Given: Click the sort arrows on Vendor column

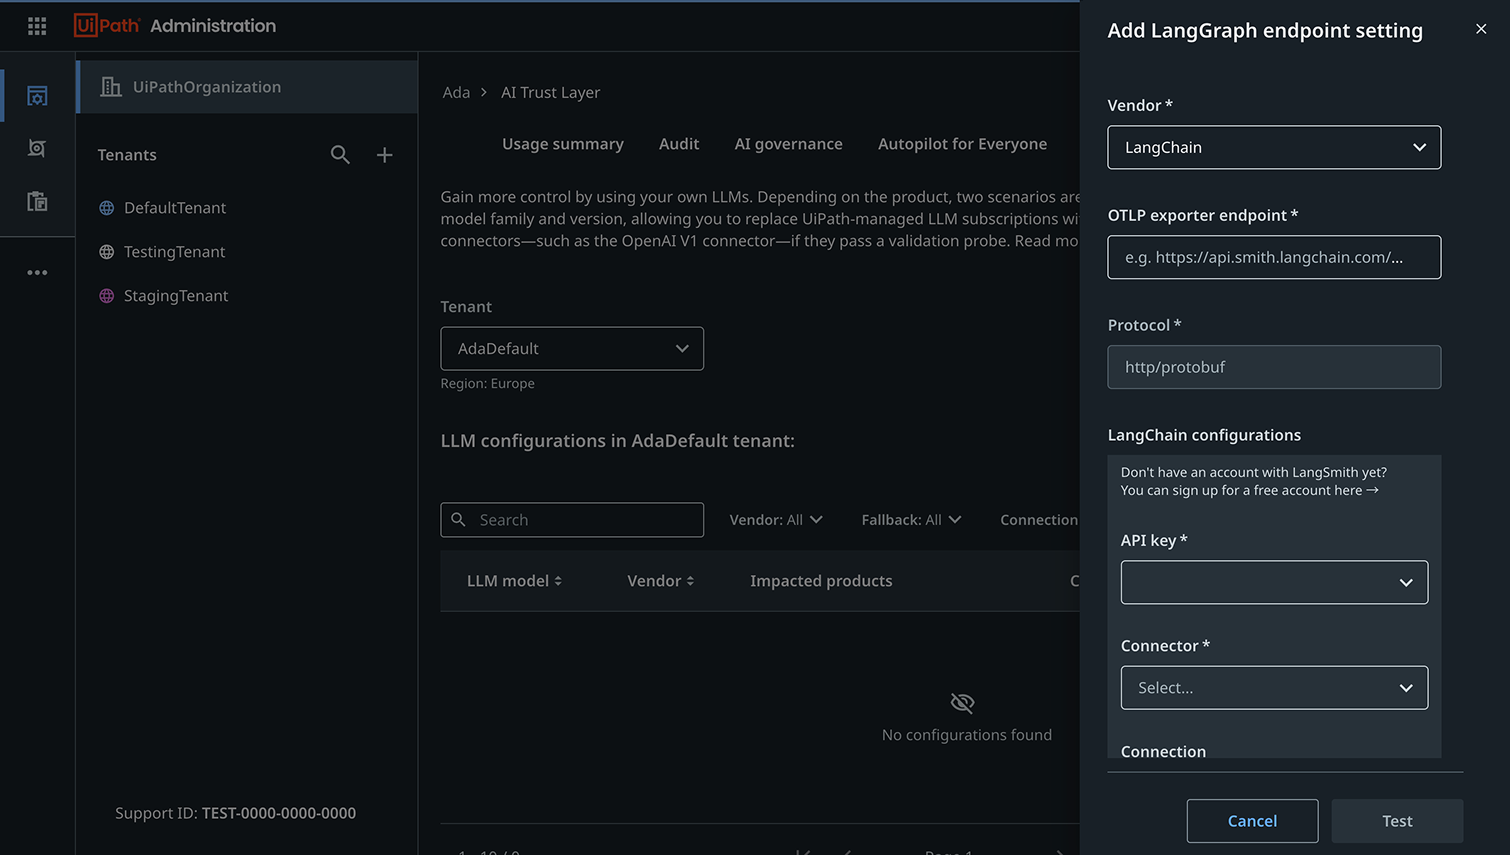Looking at the screenshot, I should 690,581.
